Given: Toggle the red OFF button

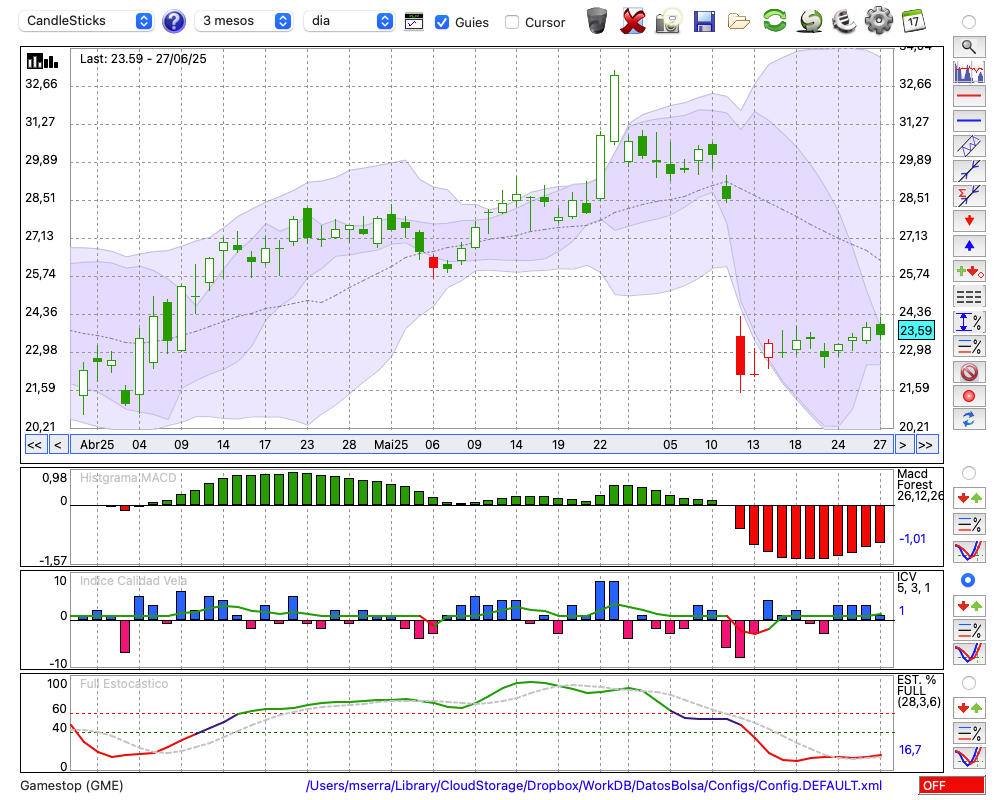Looking at the screenshot, I should 952,785.
